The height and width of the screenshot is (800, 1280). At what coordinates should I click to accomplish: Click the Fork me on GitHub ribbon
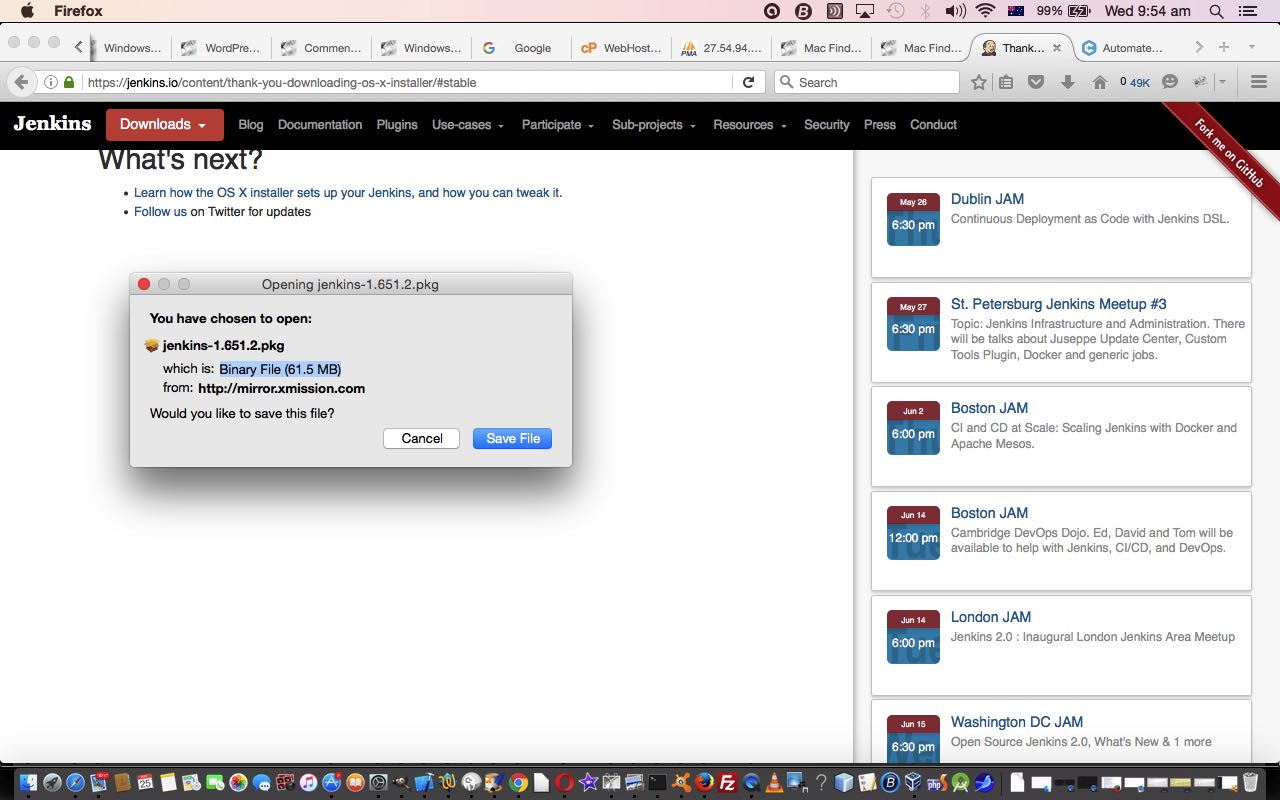point(1229,152)
